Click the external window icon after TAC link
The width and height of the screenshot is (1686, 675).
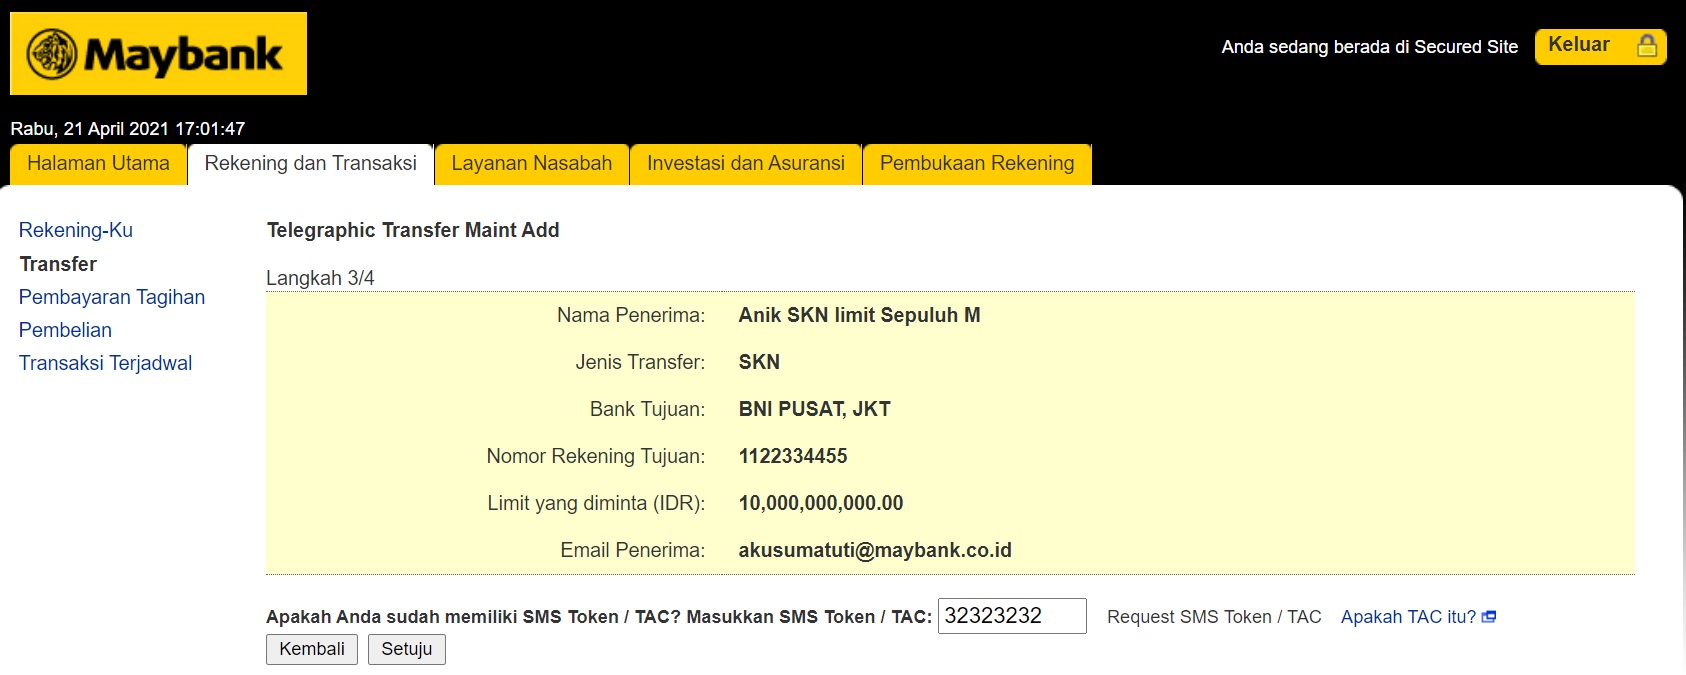click(1489, 617)
